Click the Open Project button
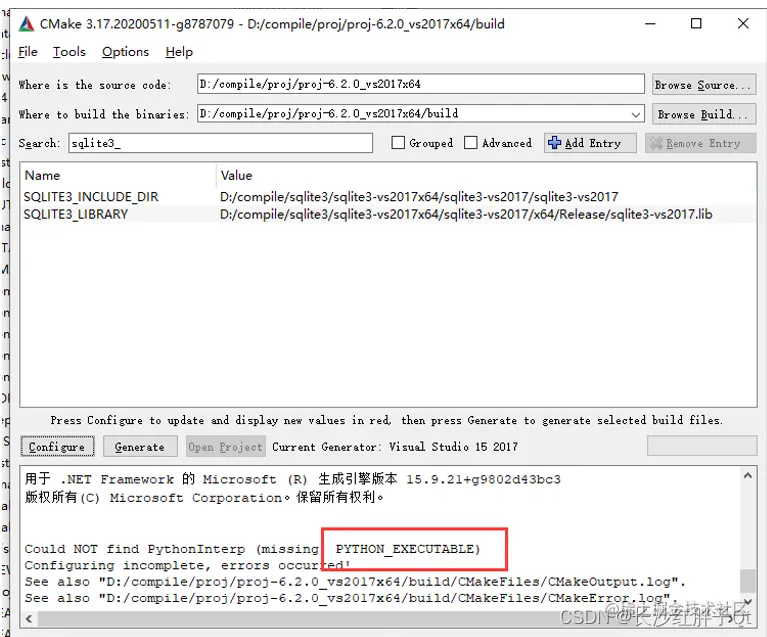Viewport: 767px width, 637px height. [x=226, y=447]
